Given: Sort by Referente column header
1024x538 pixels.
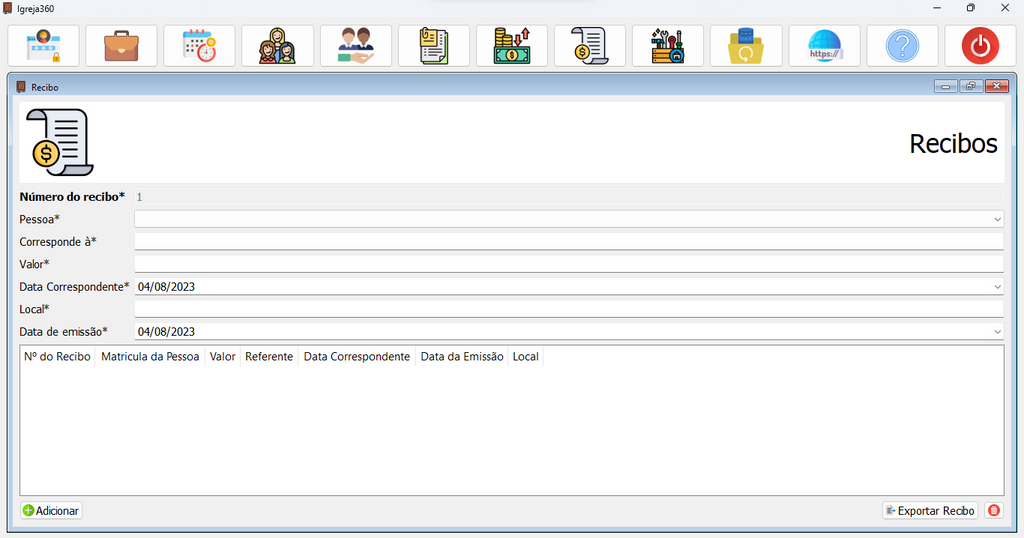Looking at the screenshot, I should pos(269,356).
